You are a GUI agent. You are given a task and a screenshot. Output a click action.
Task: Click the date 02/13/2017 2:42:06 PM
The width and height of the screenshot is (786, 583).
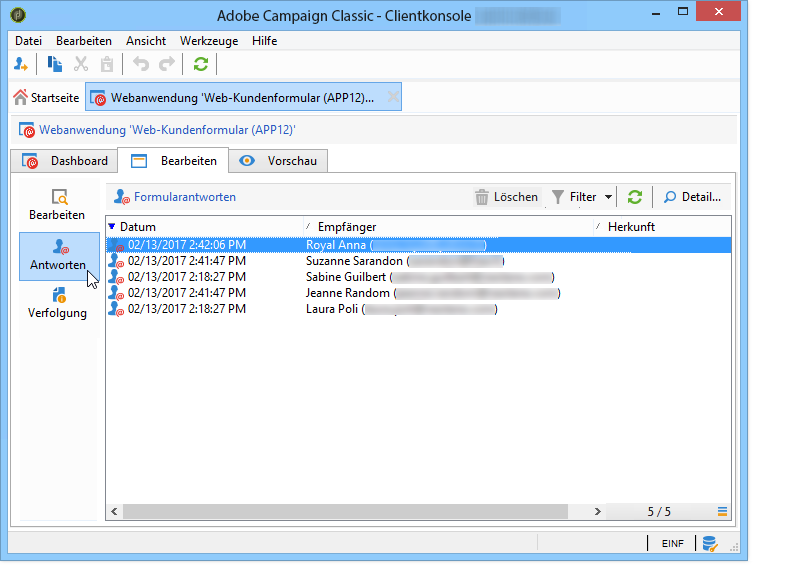coord(187,245)
